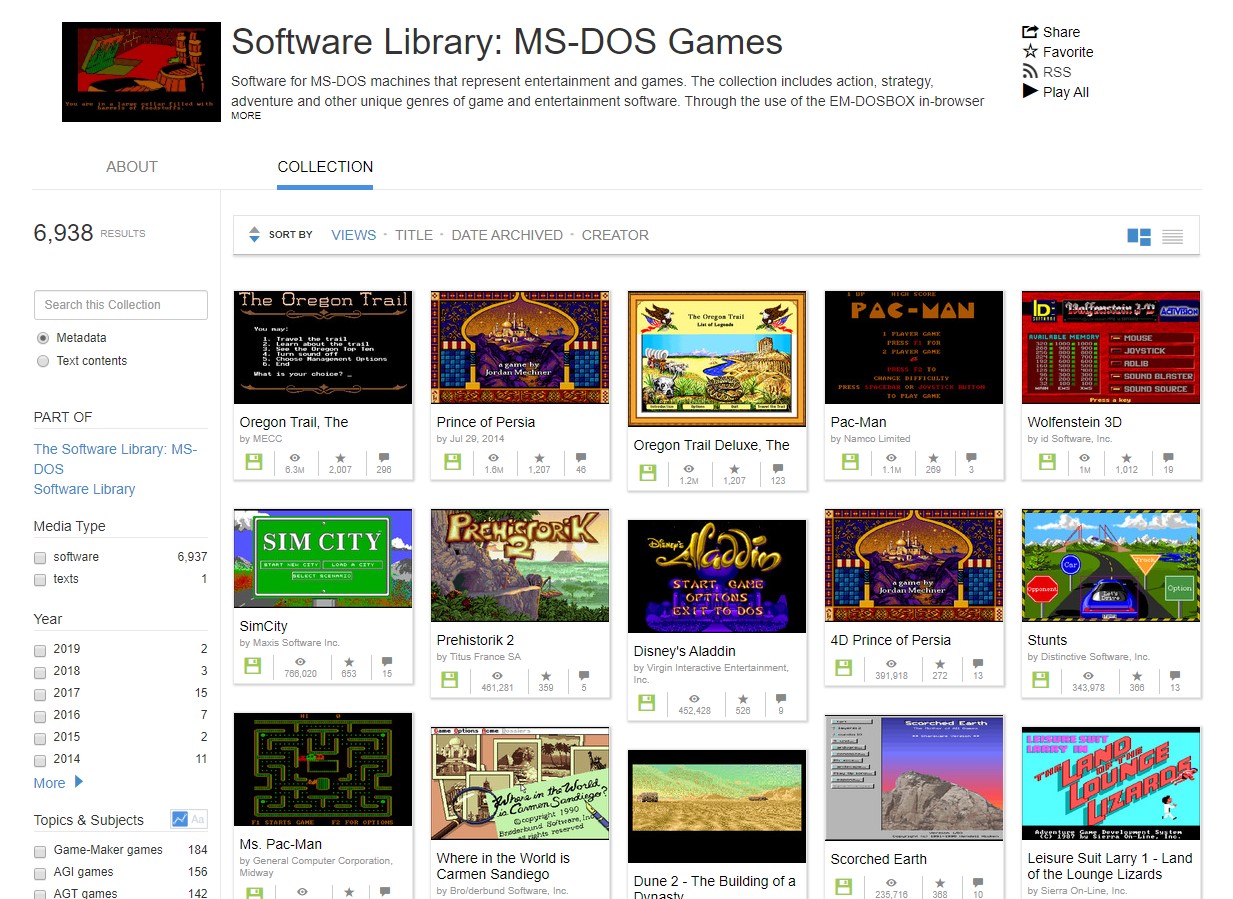Click the floppy disk icon on Scorched Earth card
The height and width of the screenshot is (899, 1233).
pos(841,886)
